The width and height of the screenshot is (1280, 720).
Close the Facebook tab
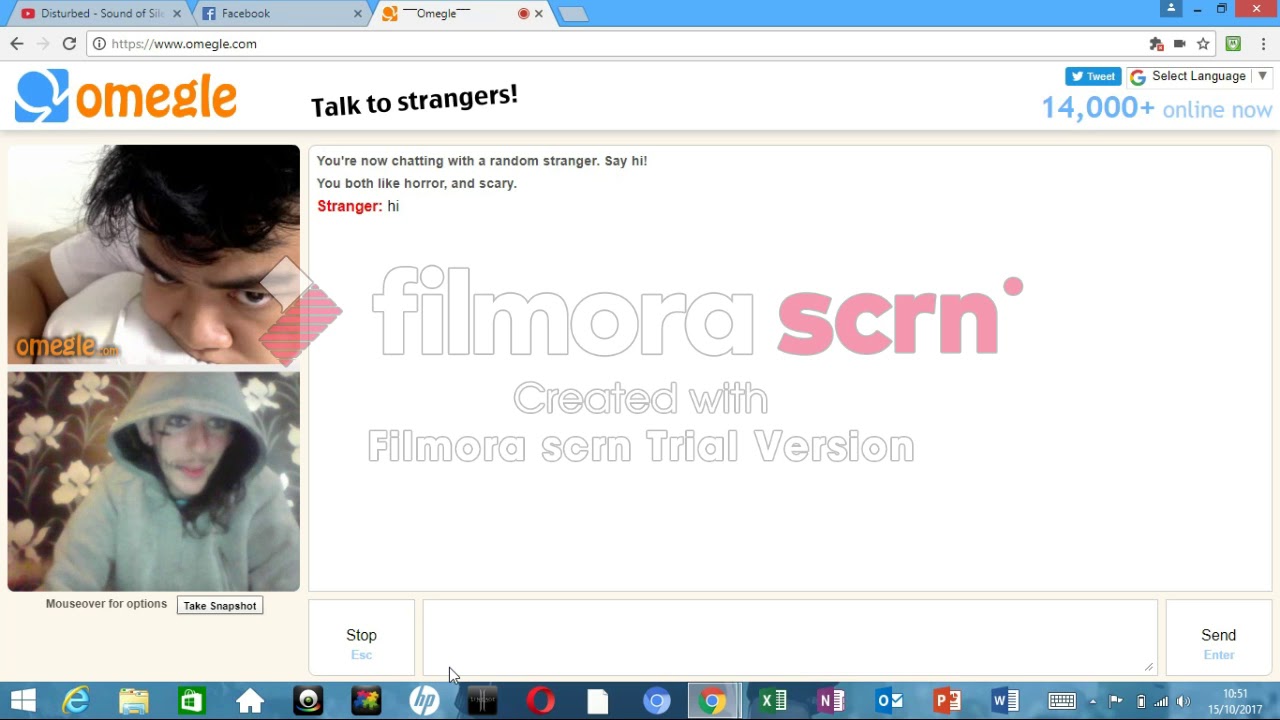[x=358, y=14]
